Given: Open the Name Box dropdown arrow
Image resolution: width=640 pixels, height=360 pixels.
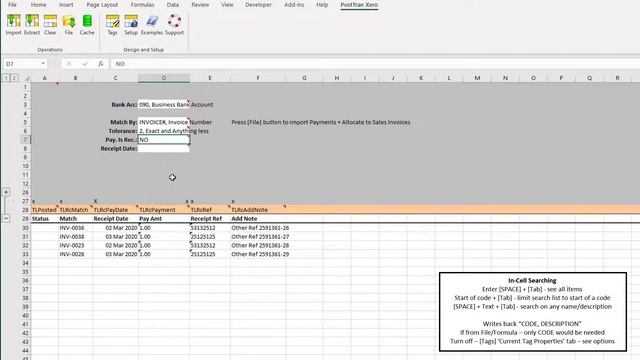Looking at the screenshot, I should point(43,64).
